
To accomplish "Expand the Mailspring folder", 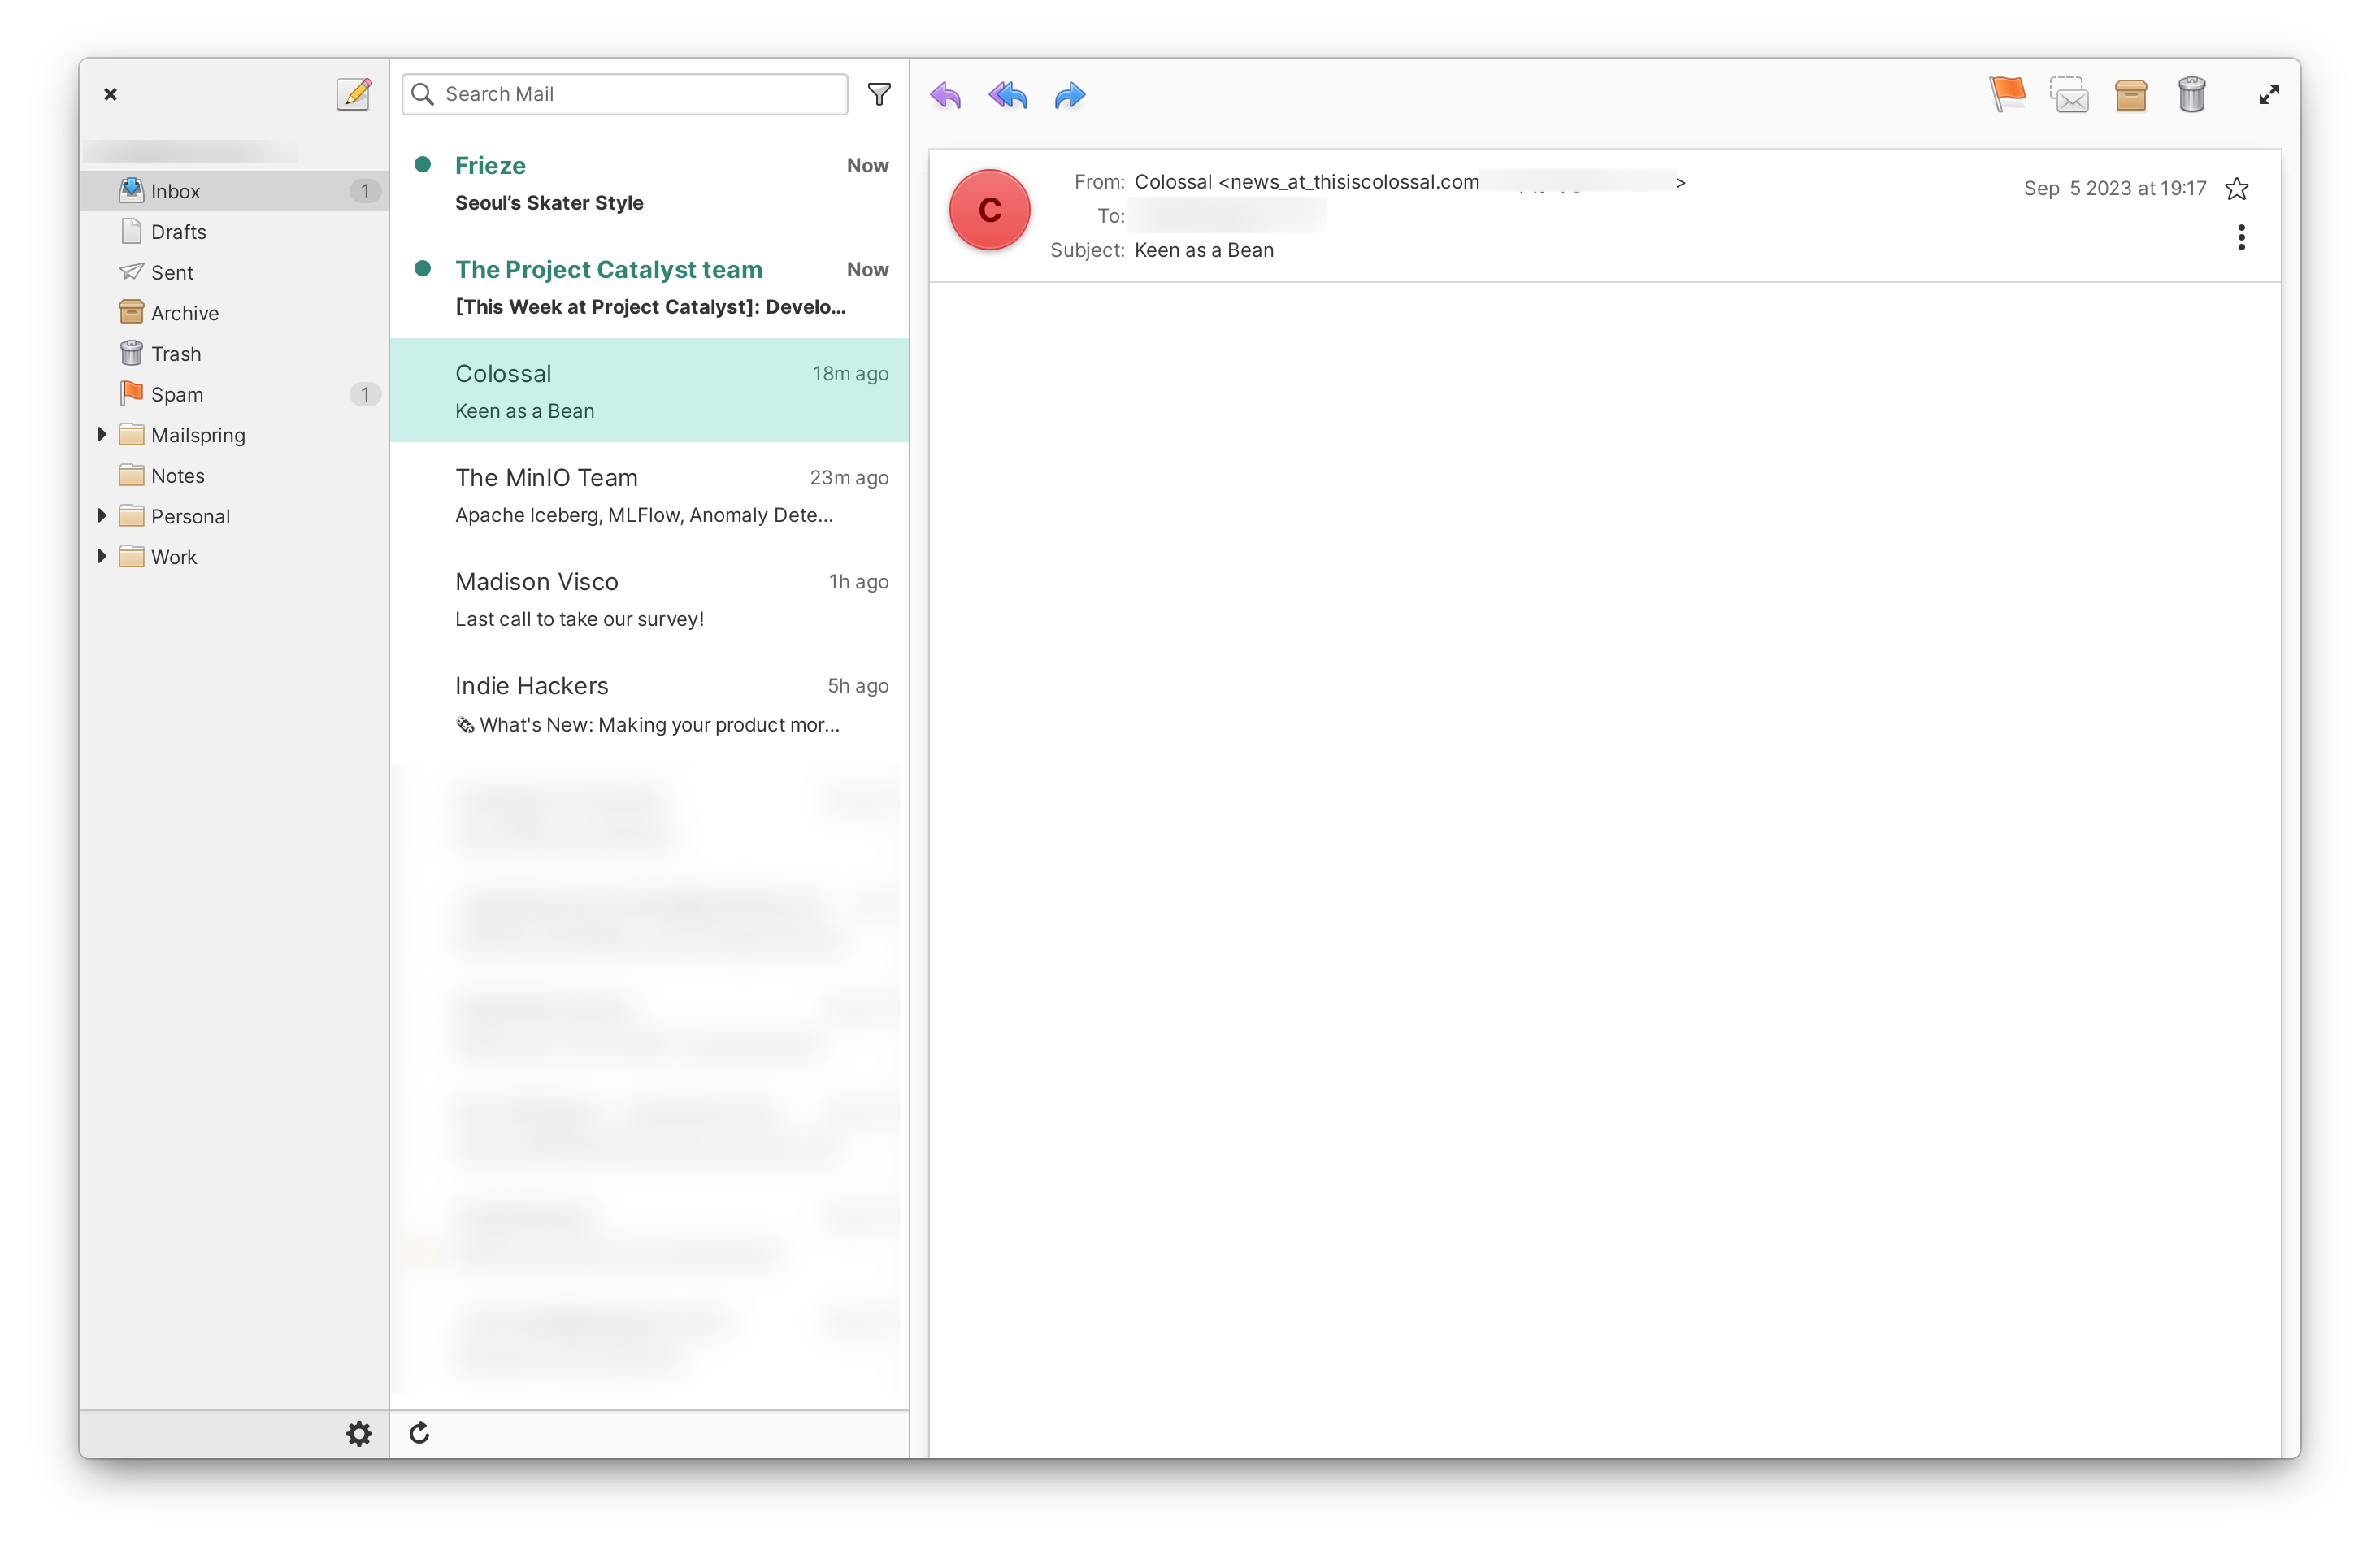I will (102, 434).
